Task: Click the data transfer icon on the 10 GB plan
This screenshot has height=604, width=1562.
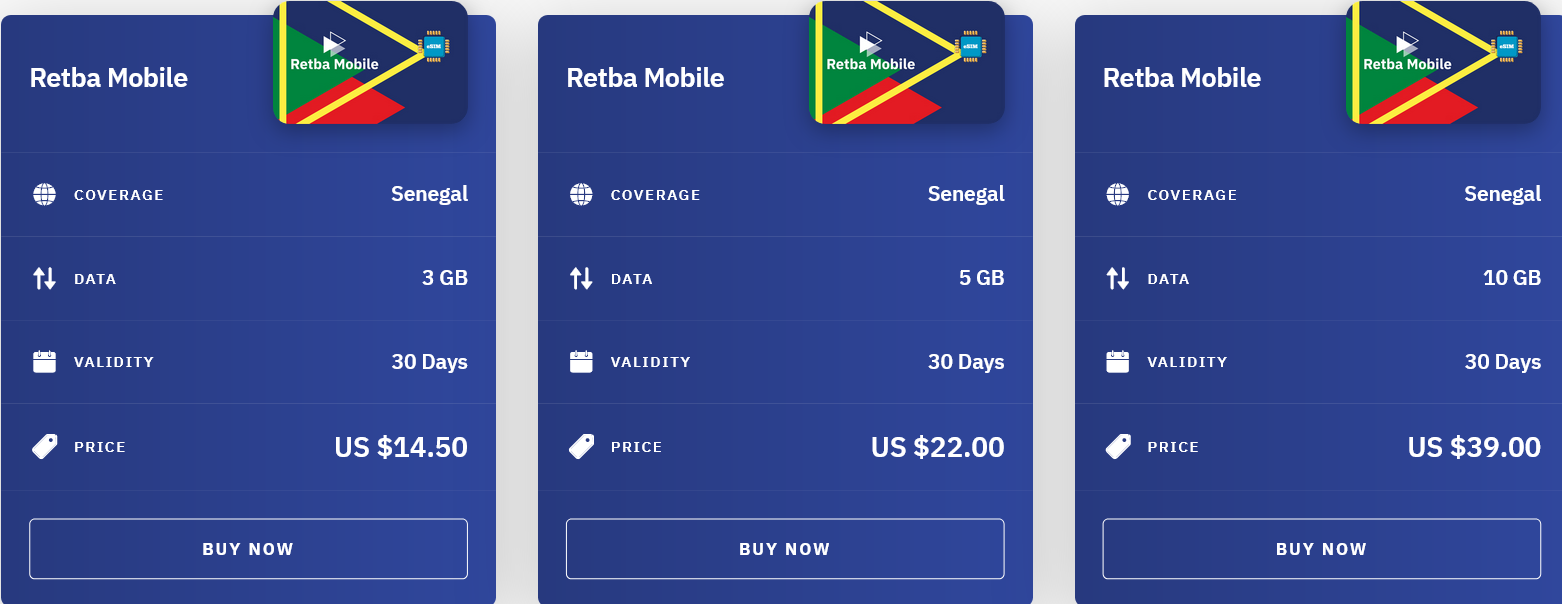Action: [1117, 278]
